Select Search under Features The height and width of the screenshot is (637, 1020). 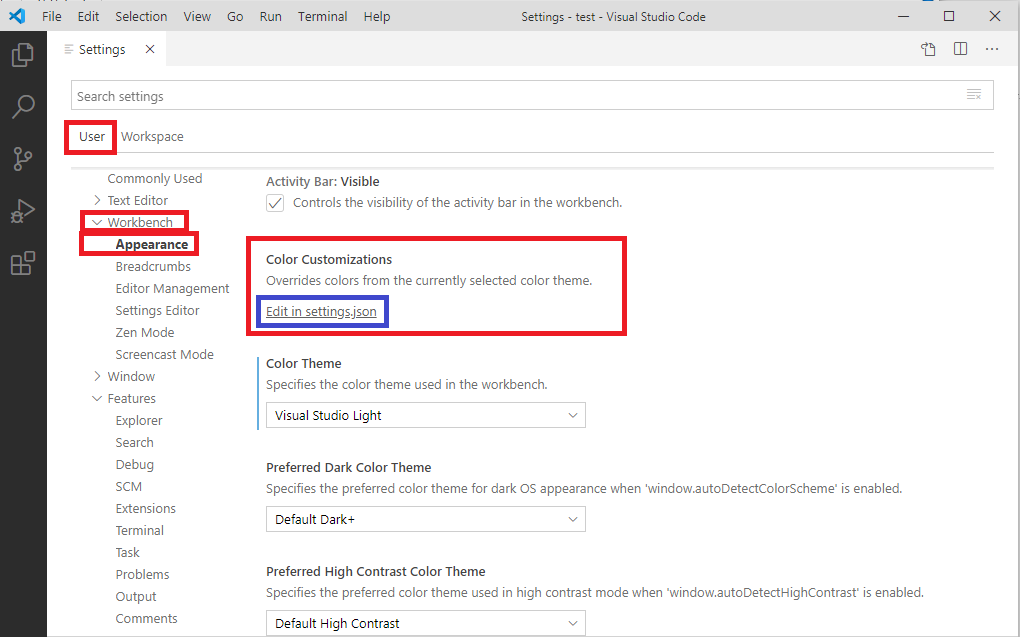pos(135,442)
